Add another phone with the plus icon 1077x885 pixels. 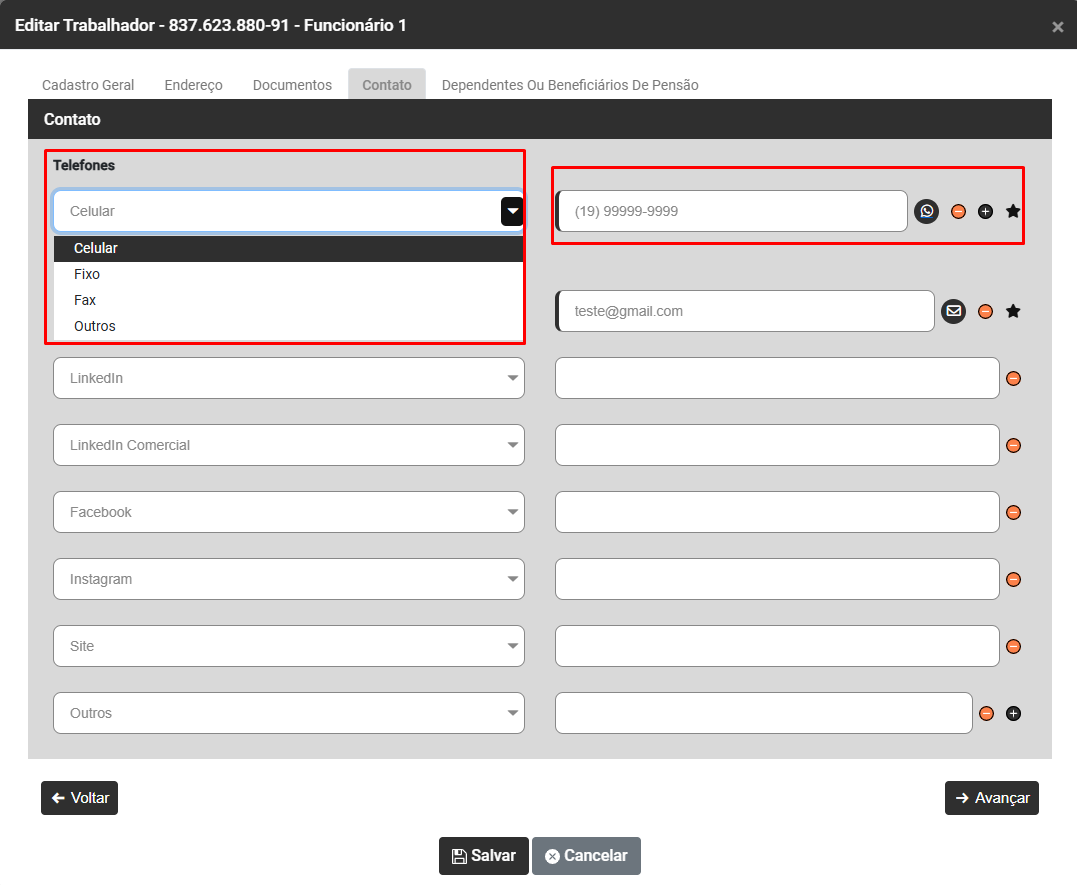[x=985, y=212]
